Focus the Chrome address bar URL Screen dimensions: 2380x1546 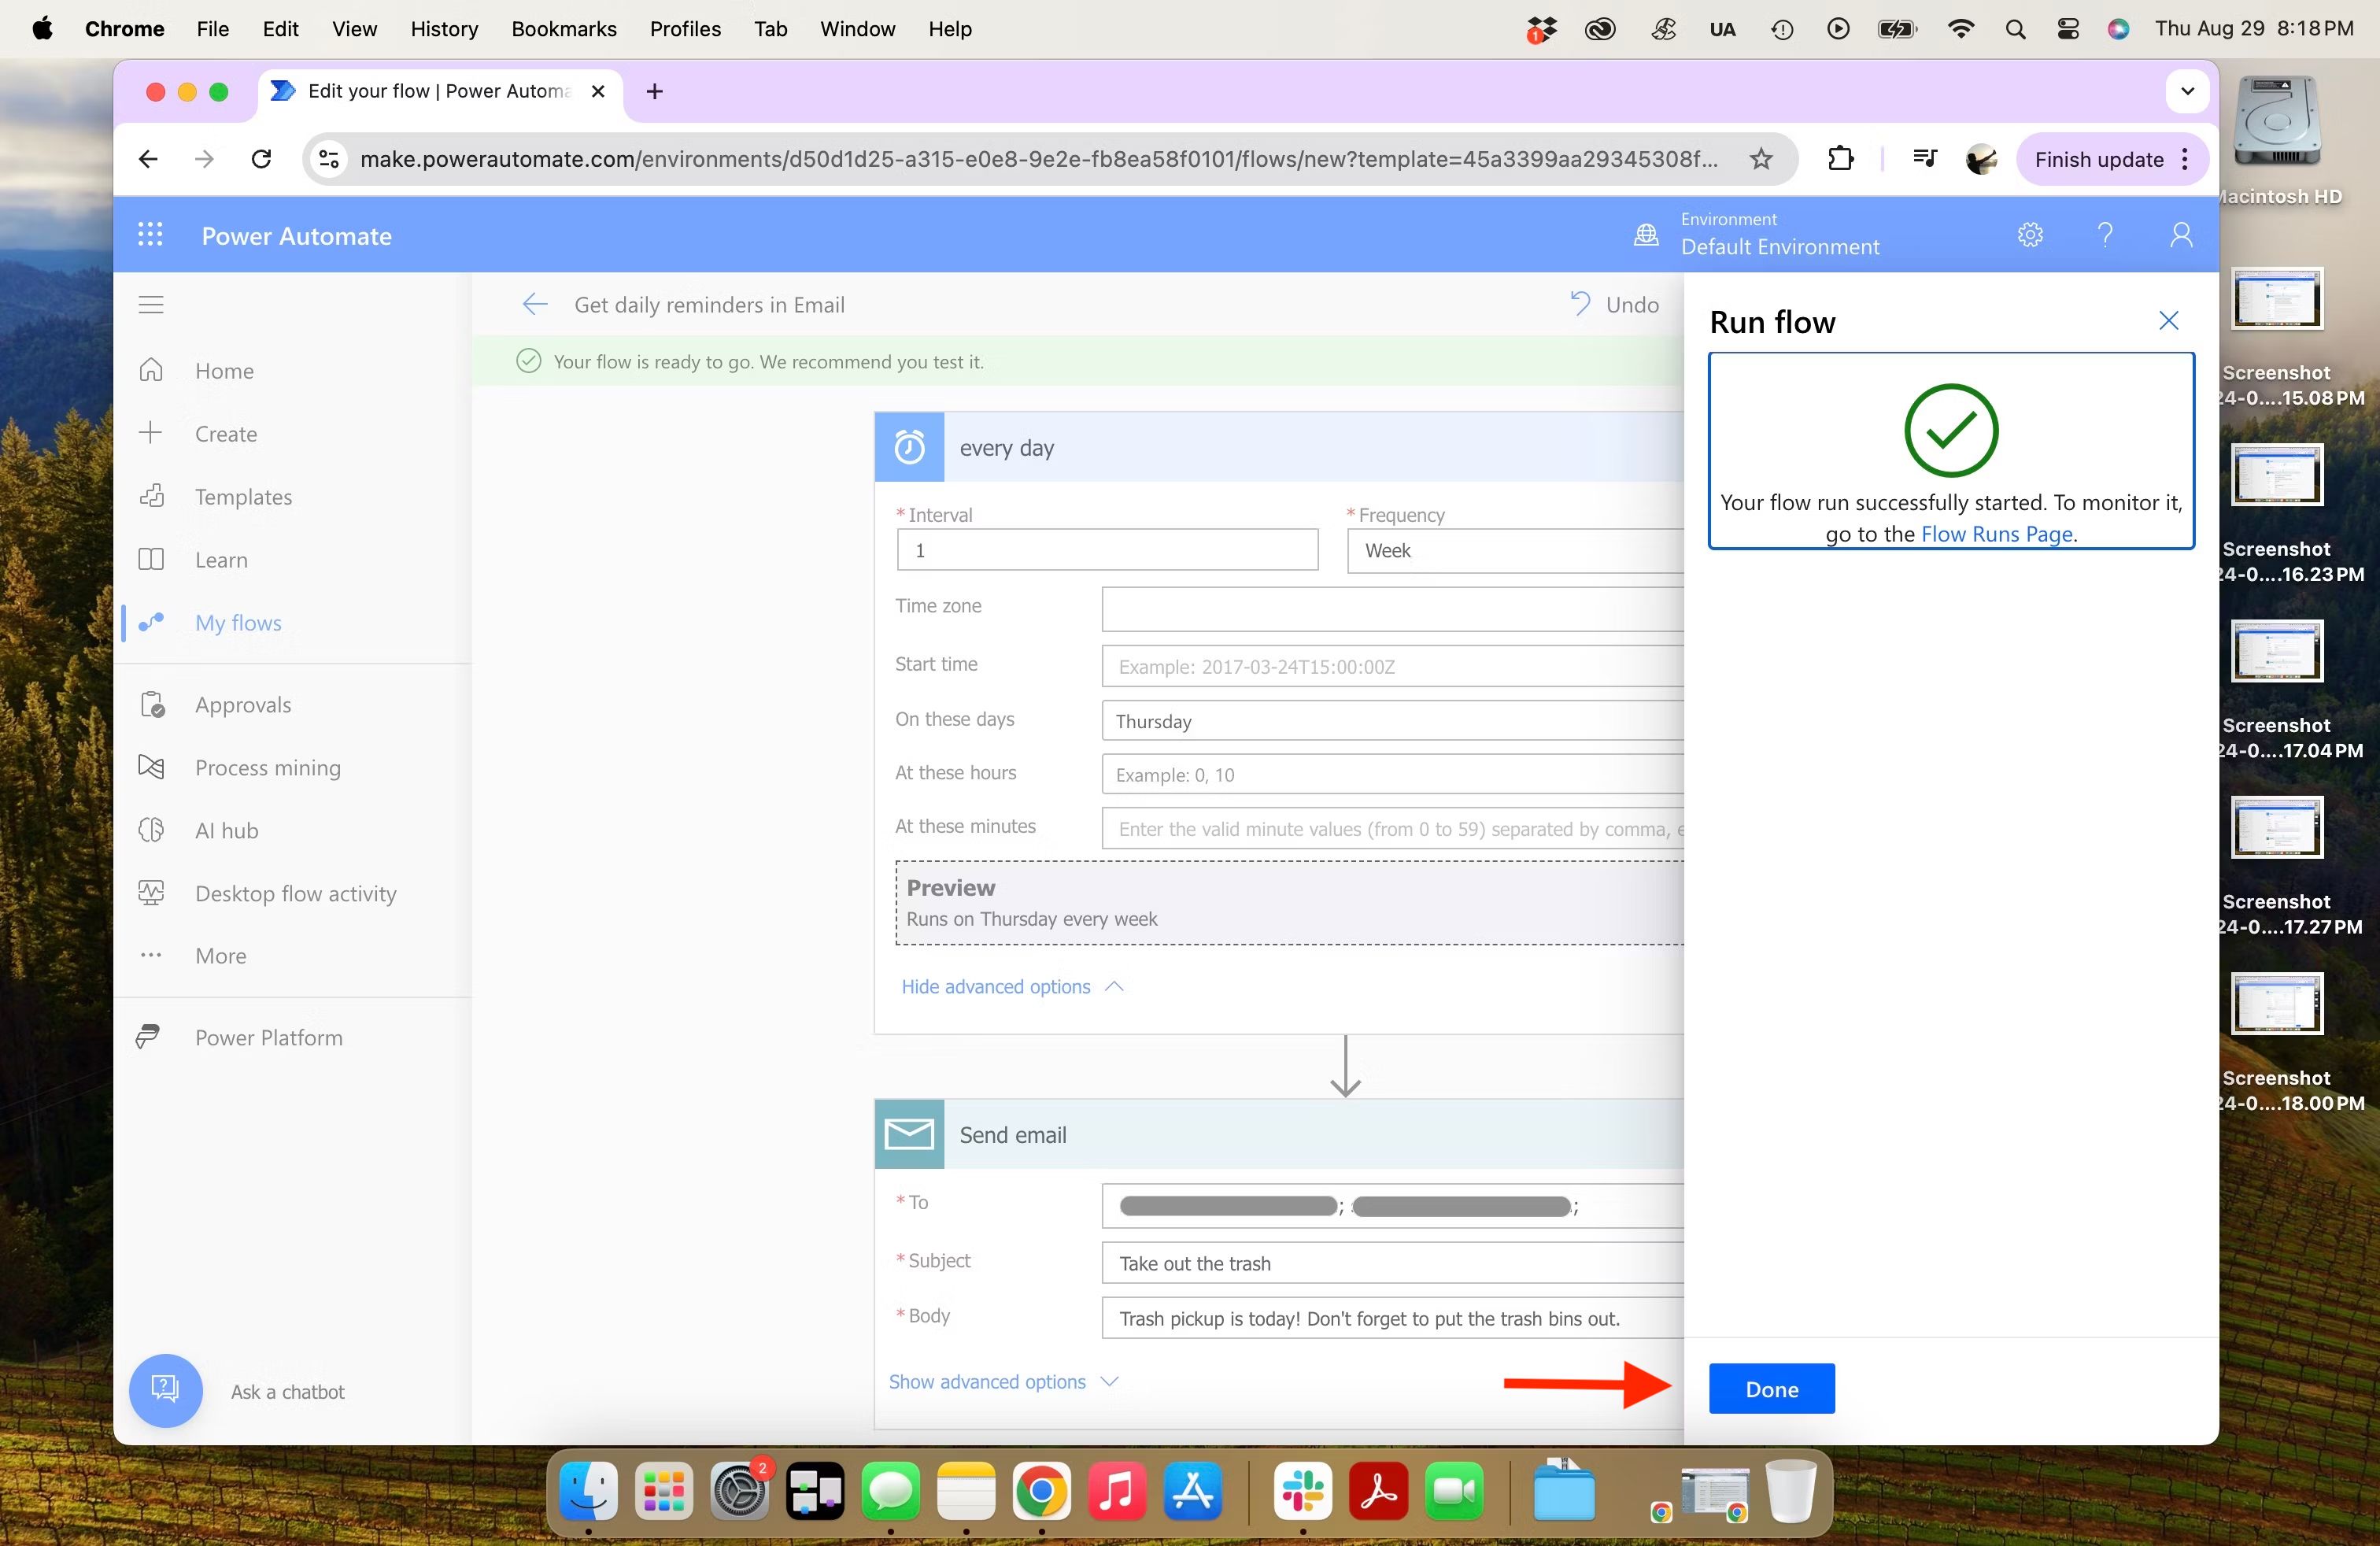[x=1039, y=159]
